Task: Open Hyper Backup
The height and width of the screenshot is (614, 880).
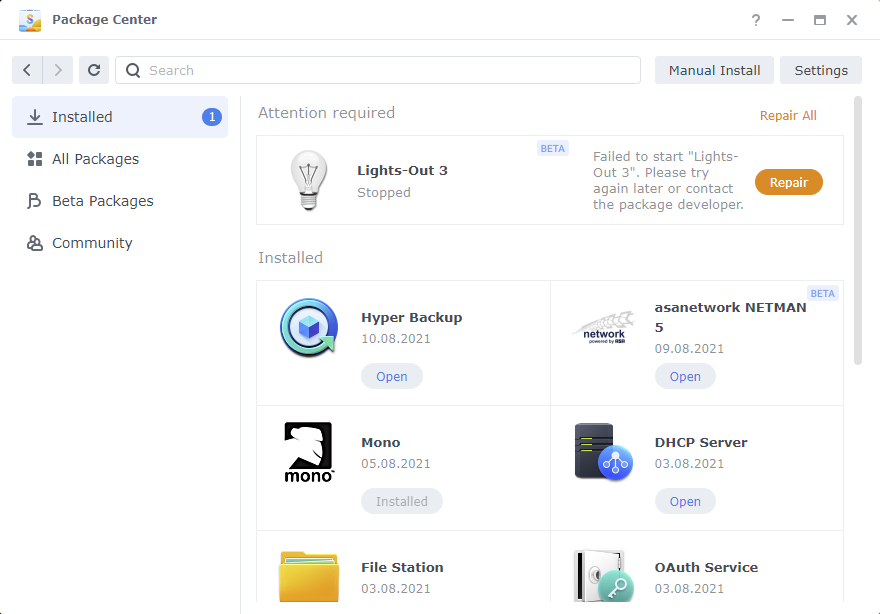Action: [392, 377]
